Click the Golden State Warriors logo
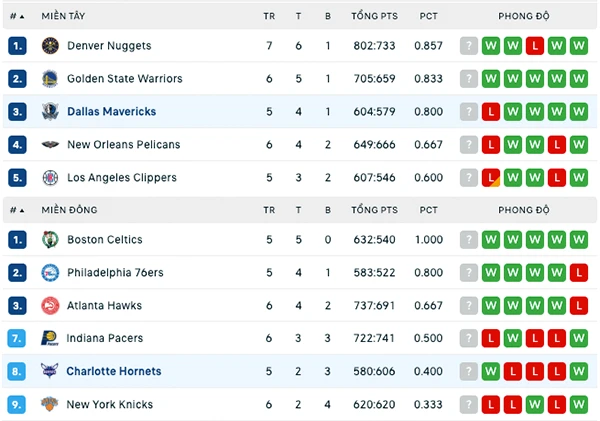The width and height of the screenshot is (600, 421). (50, 79)
